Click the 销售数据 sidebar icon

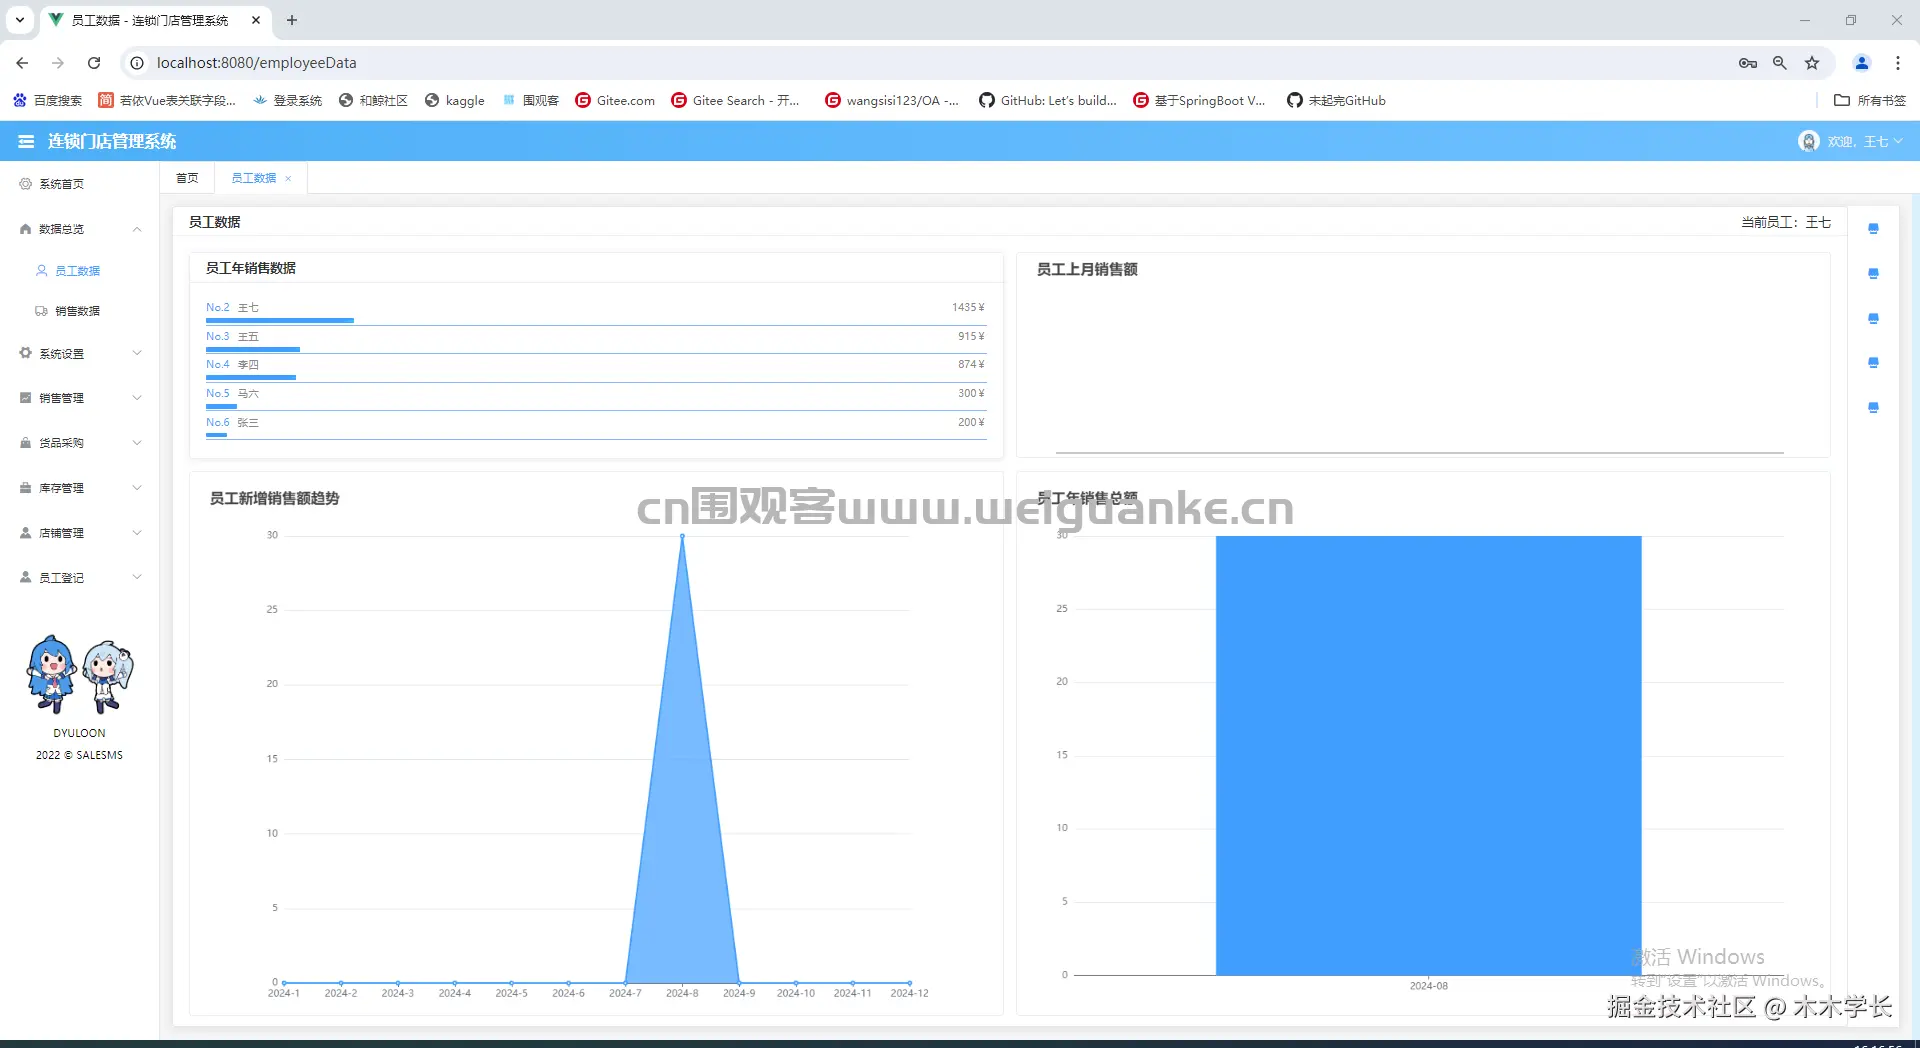42,311
